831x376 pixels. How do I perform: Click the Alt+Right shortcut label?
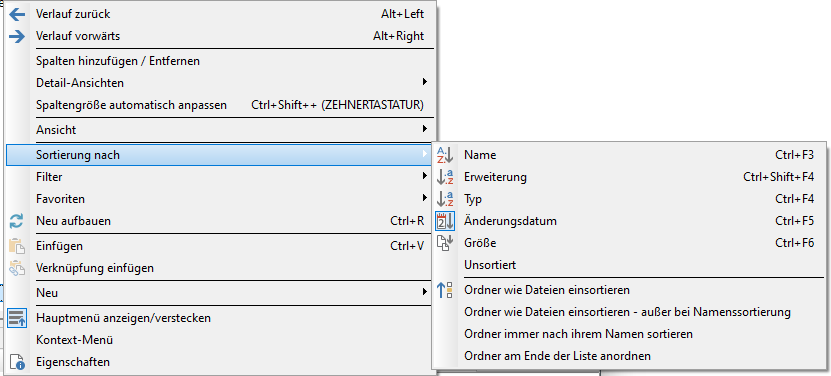pos(399,36)
